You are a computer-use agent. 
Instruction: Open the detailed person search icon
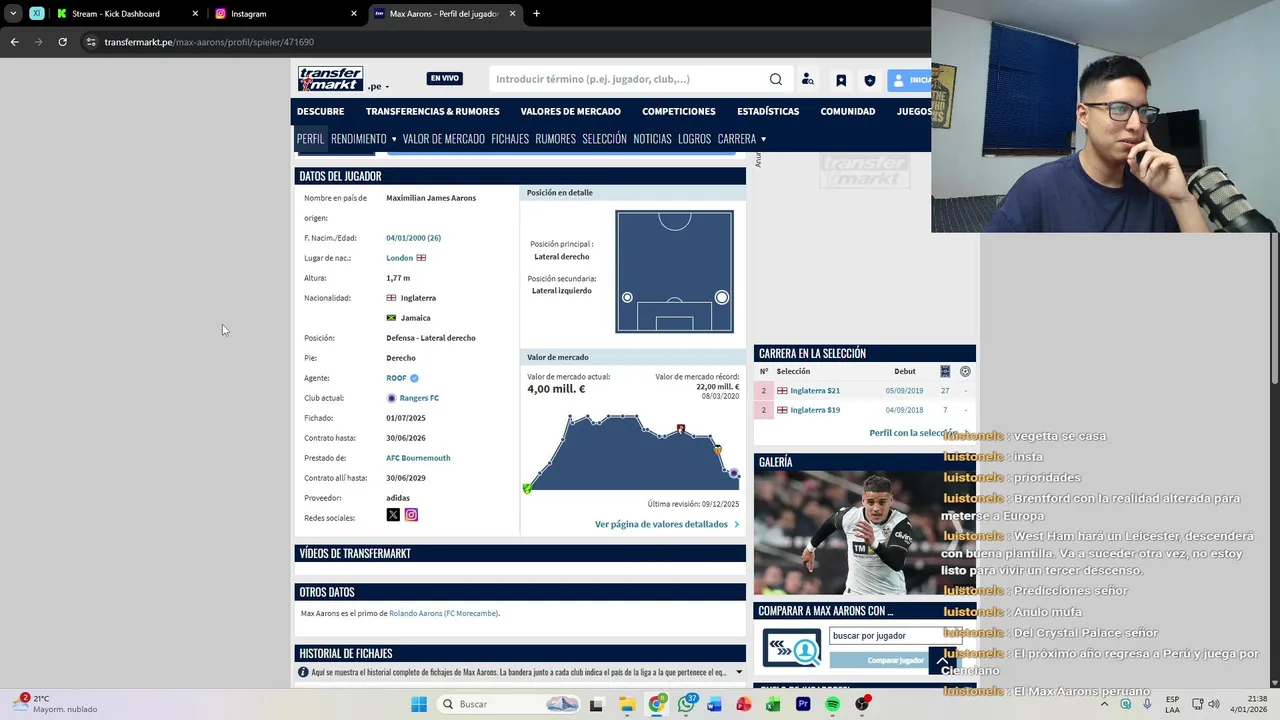pos(808,80)
